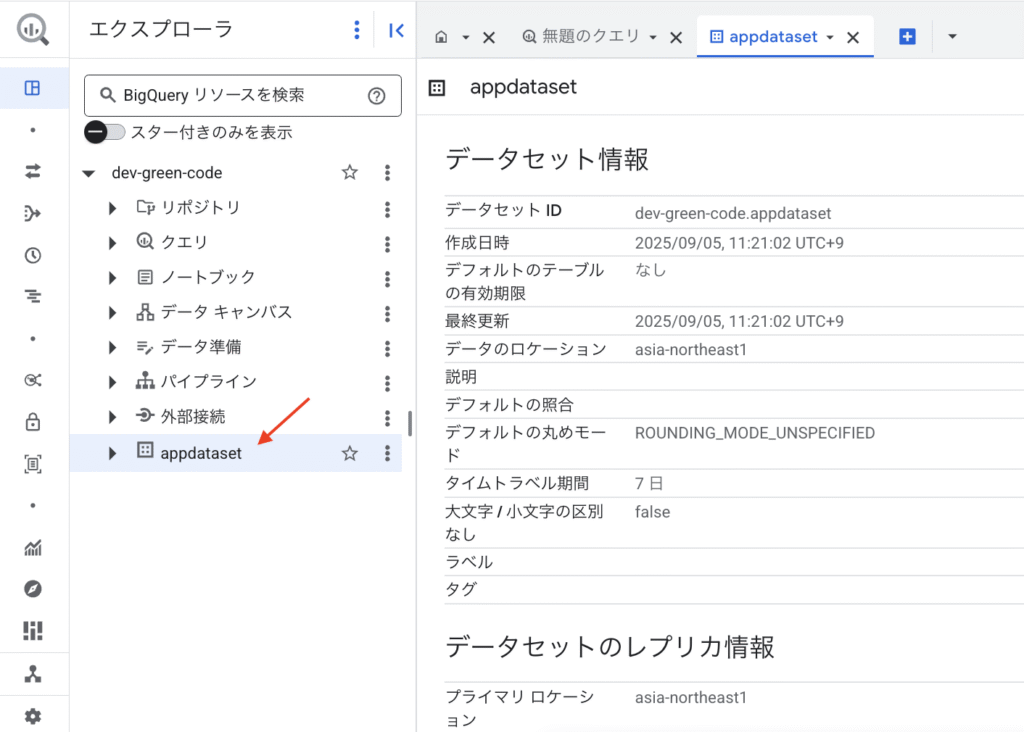1024x732 pixels.
Task: Open the settings gear in left sidebar
Action: tap(33, 716)
